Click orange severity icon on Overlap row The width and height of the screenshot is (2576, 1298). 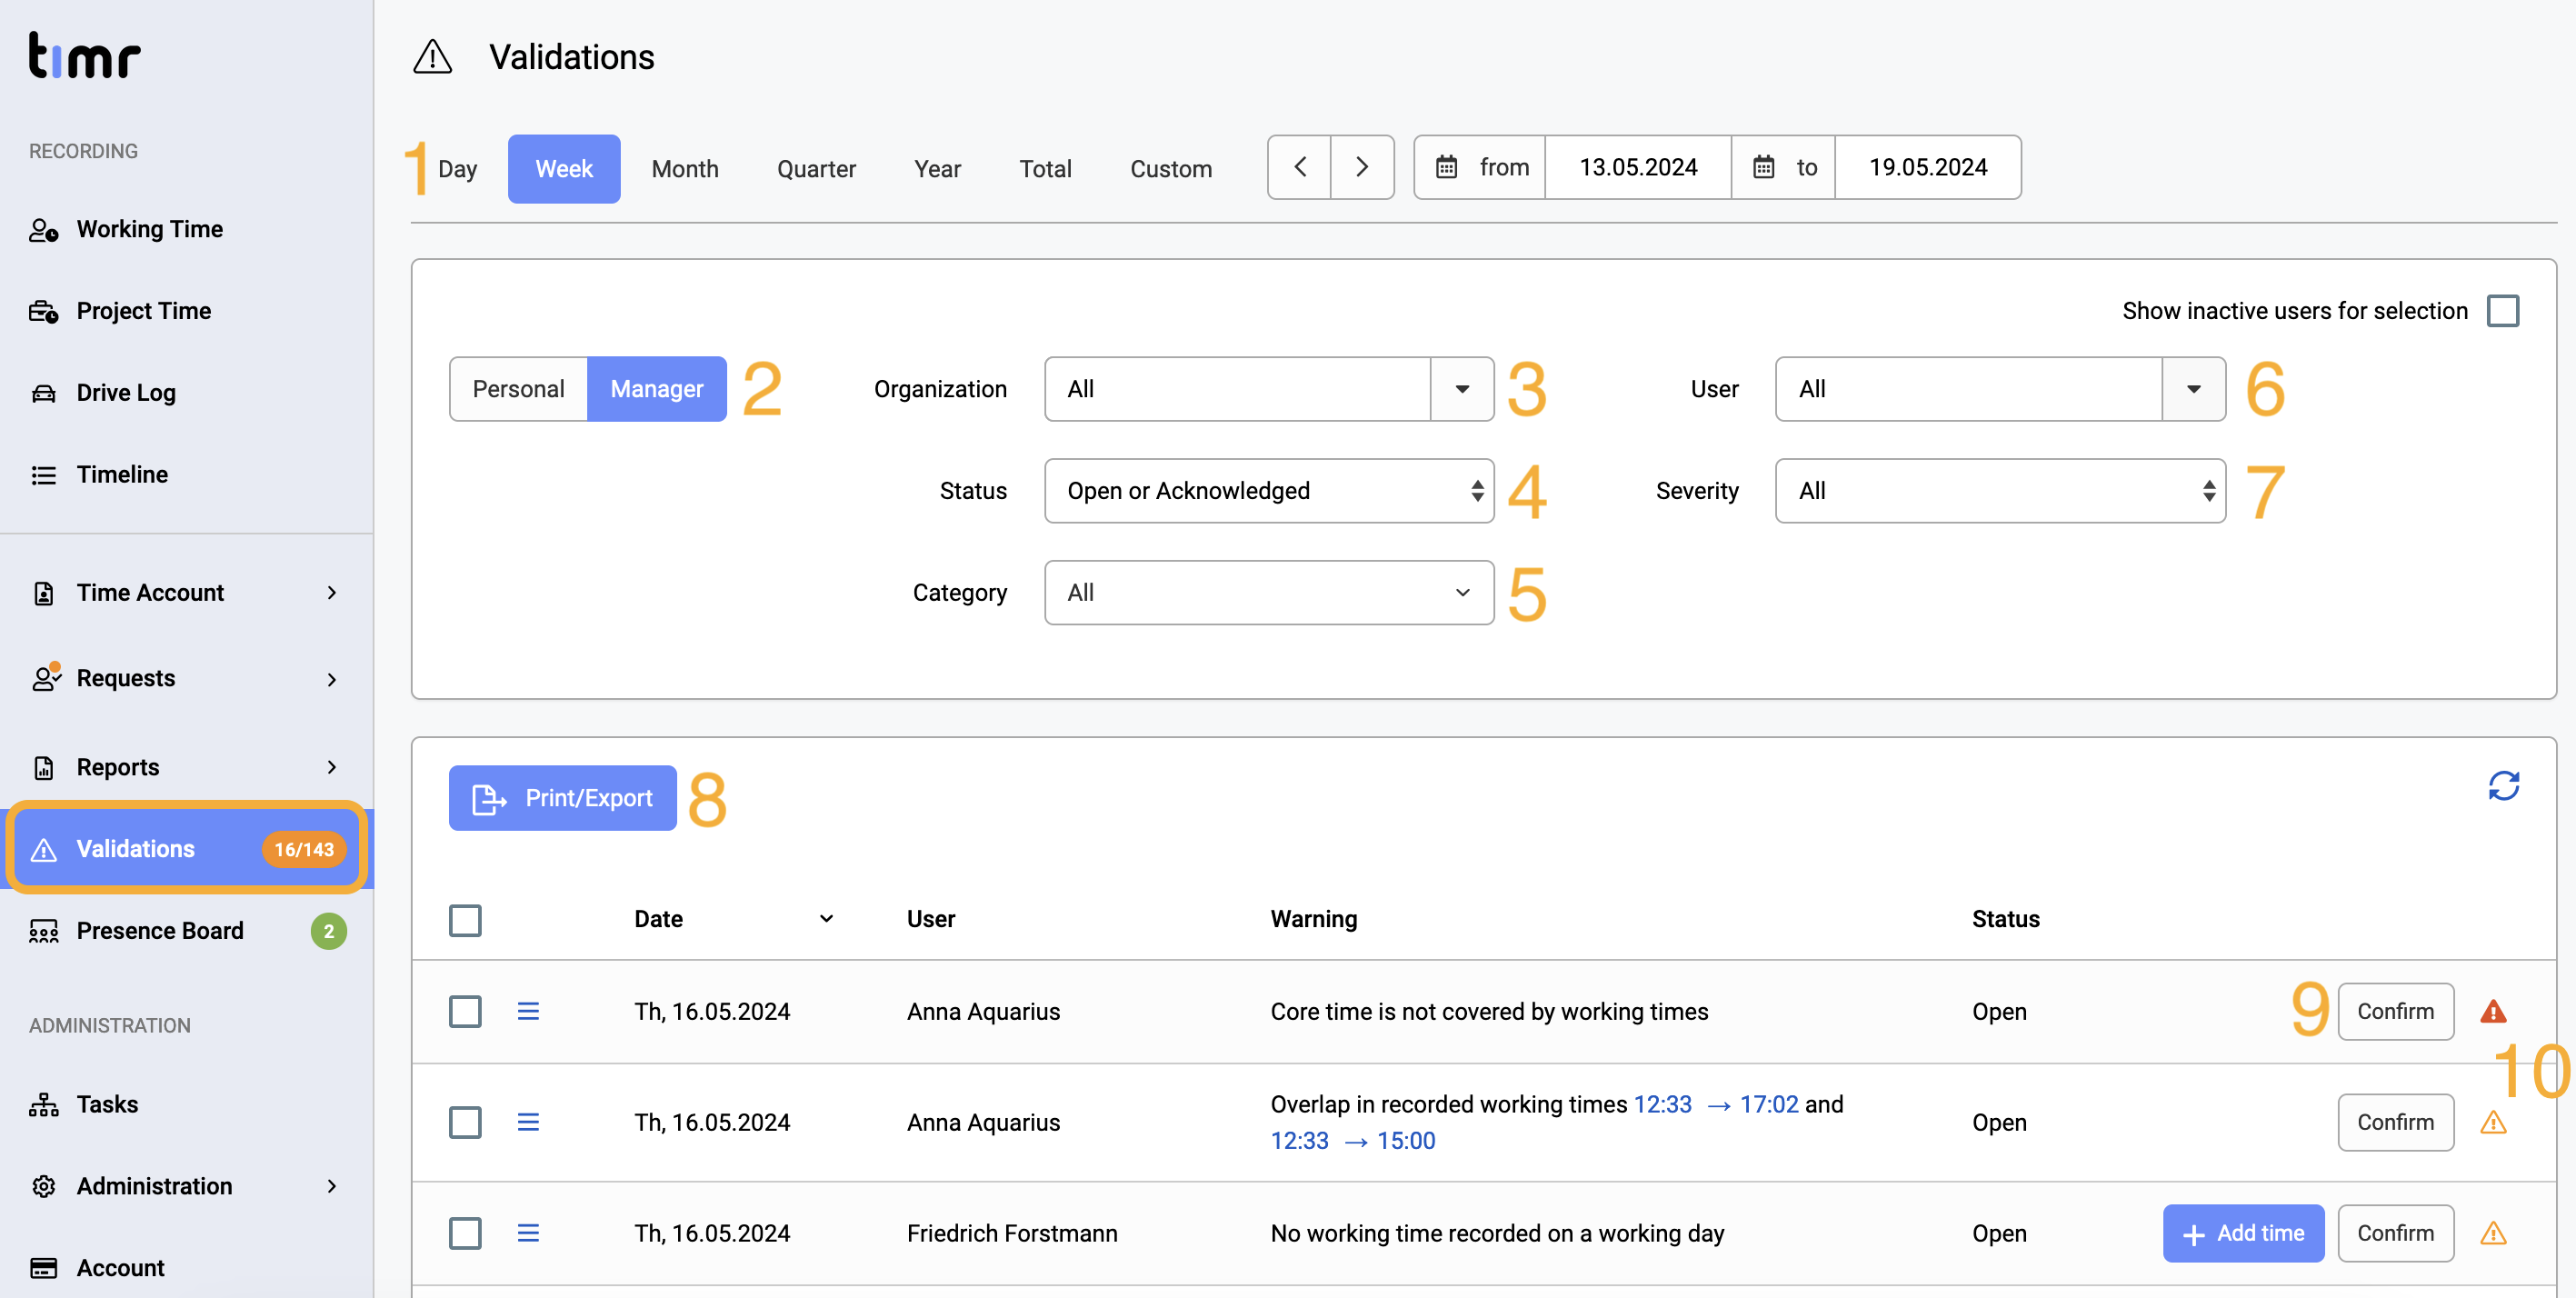tap(2493, 1122)
